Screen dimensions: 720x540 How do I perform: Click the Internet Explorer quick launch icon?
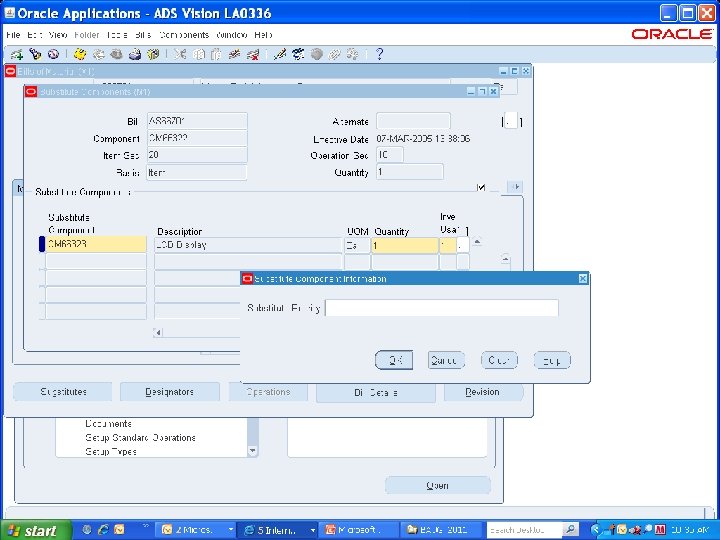click(x=102, y=530)
